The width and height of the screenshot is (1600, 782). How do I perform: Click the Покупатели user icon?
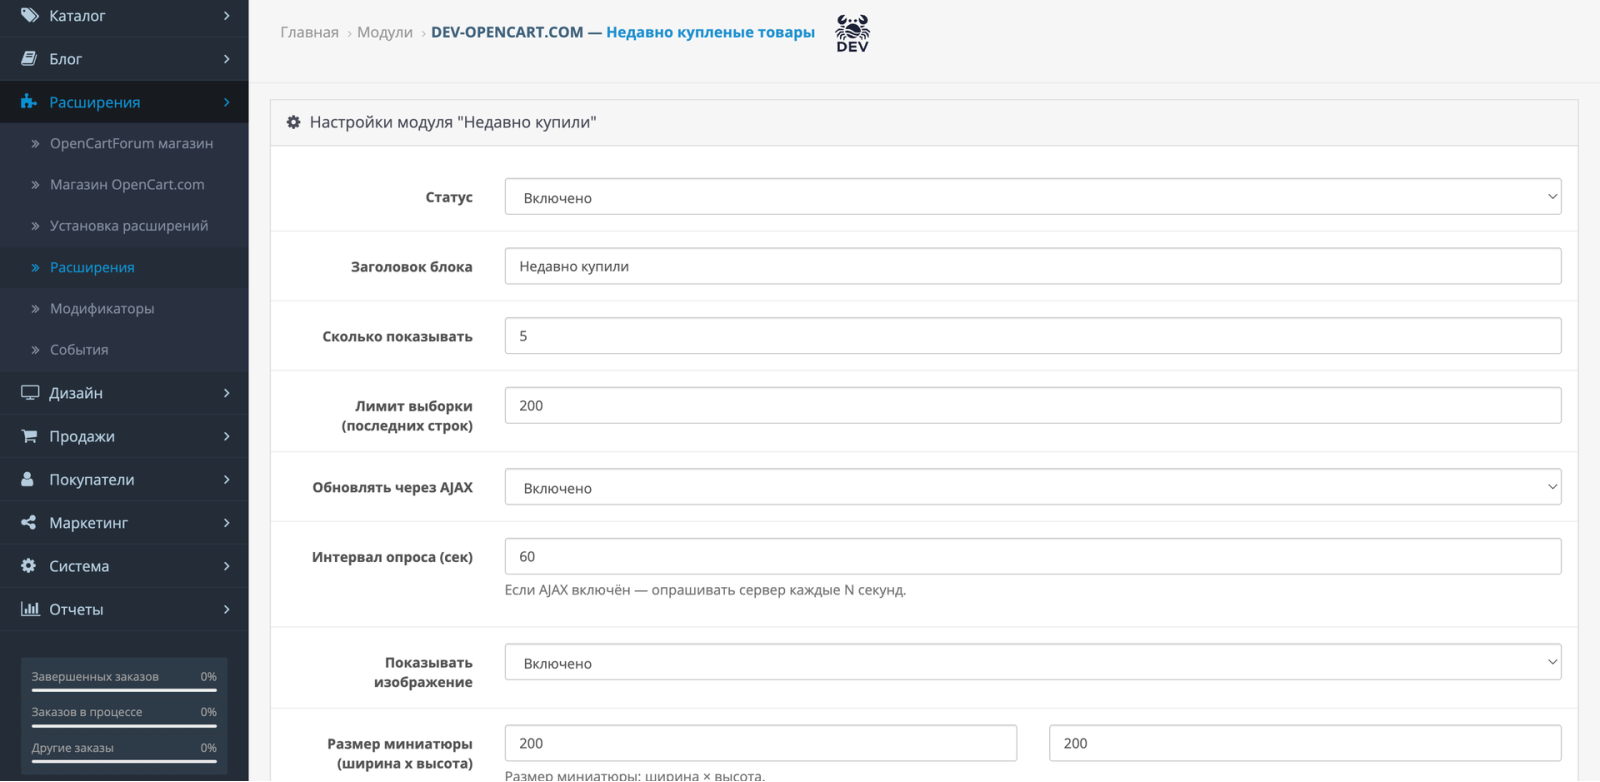(x=28, y=479)
